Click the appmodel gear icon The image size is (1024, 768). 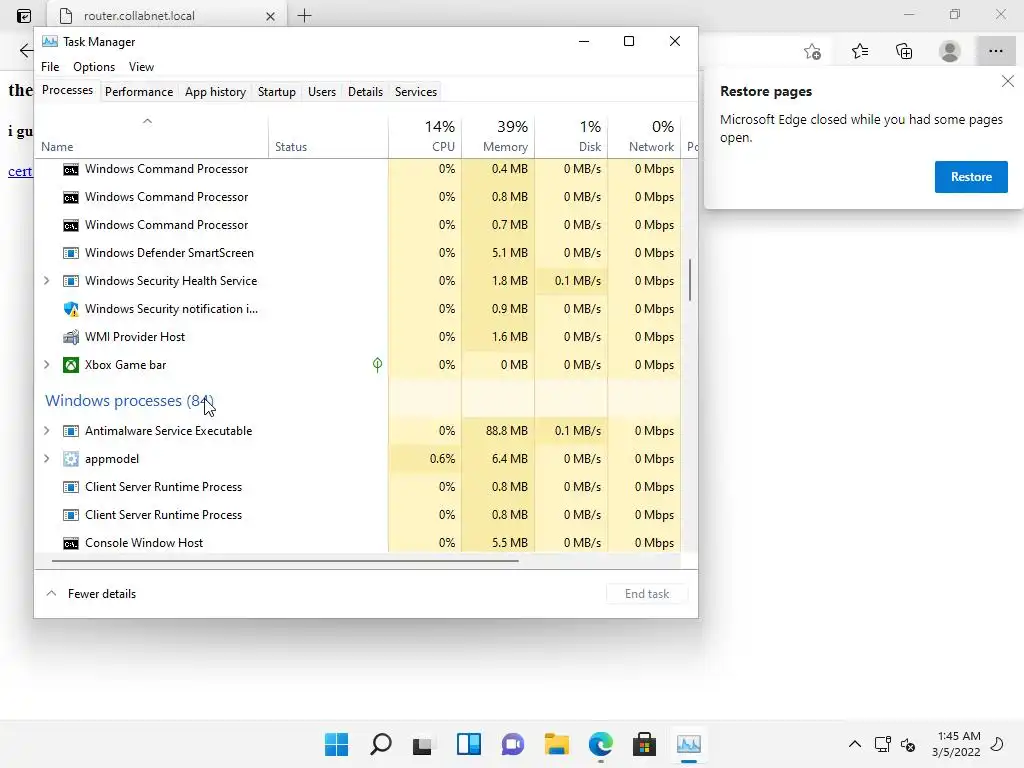[x=71, y=459]
